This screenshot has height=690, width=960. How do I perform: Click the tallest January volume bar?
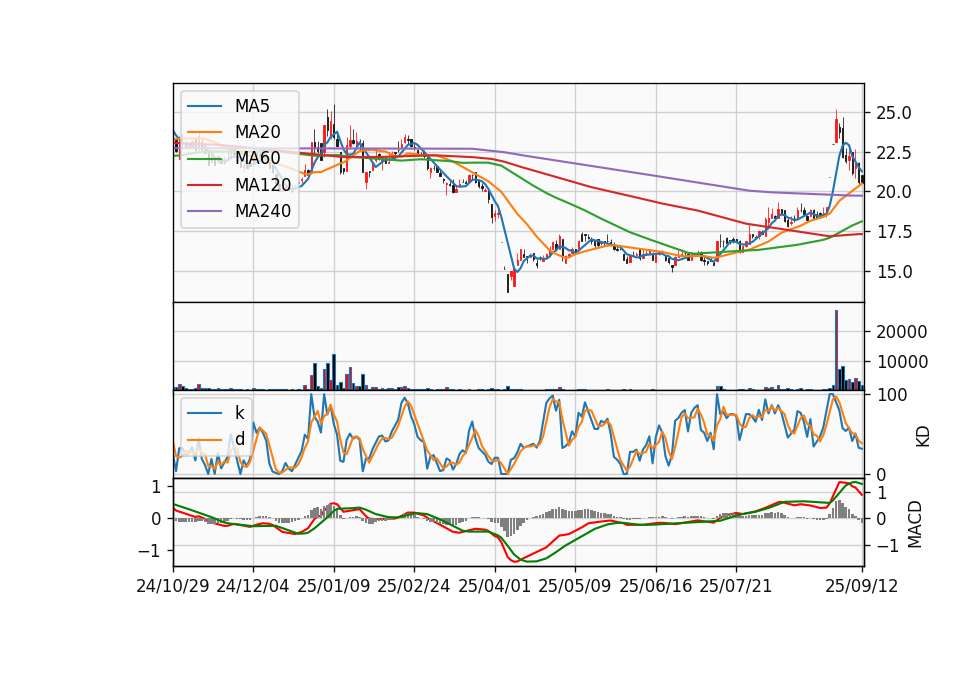click(334, 372)
